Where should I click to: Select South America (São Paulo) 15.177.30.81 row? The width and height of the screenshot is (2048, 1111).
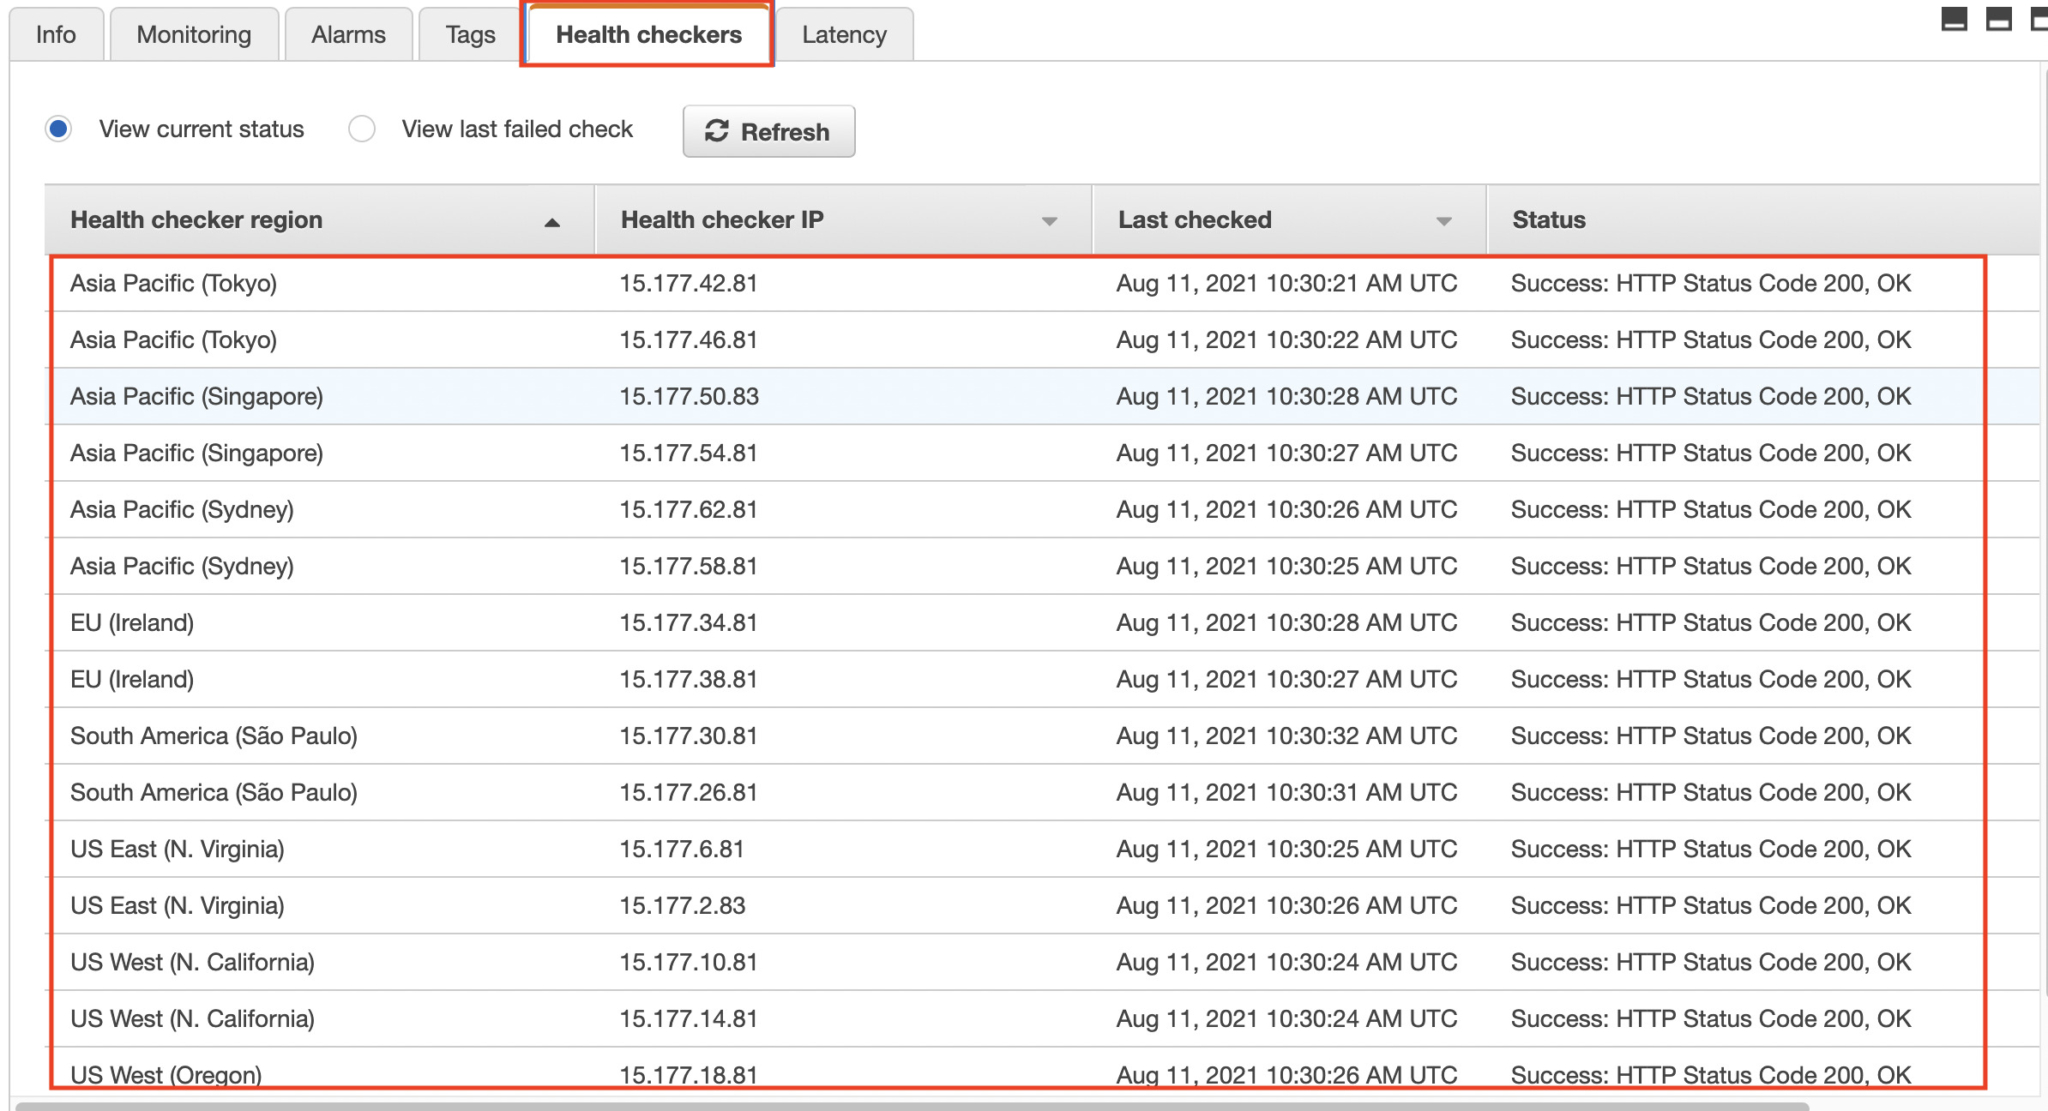click(x=687, y=736)
